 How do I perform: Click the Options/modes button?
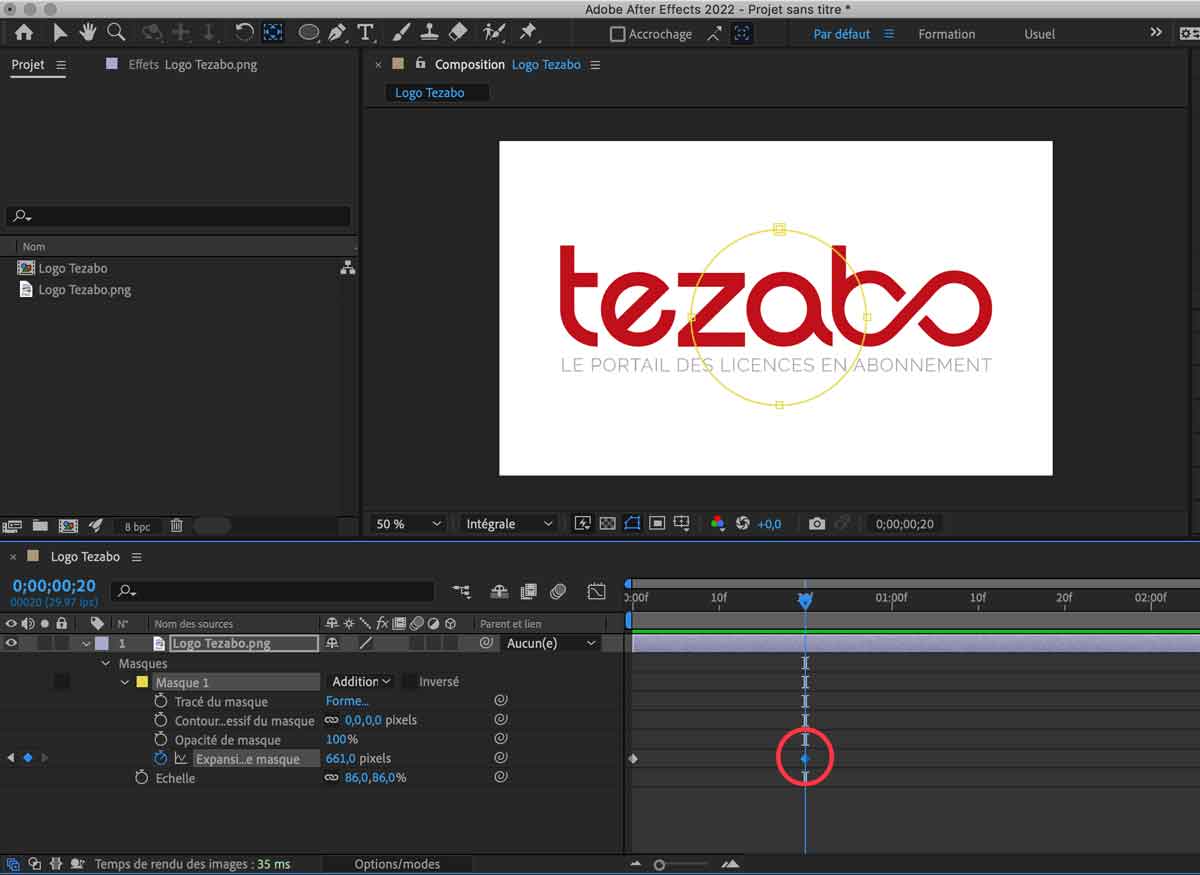pos(397,864)
